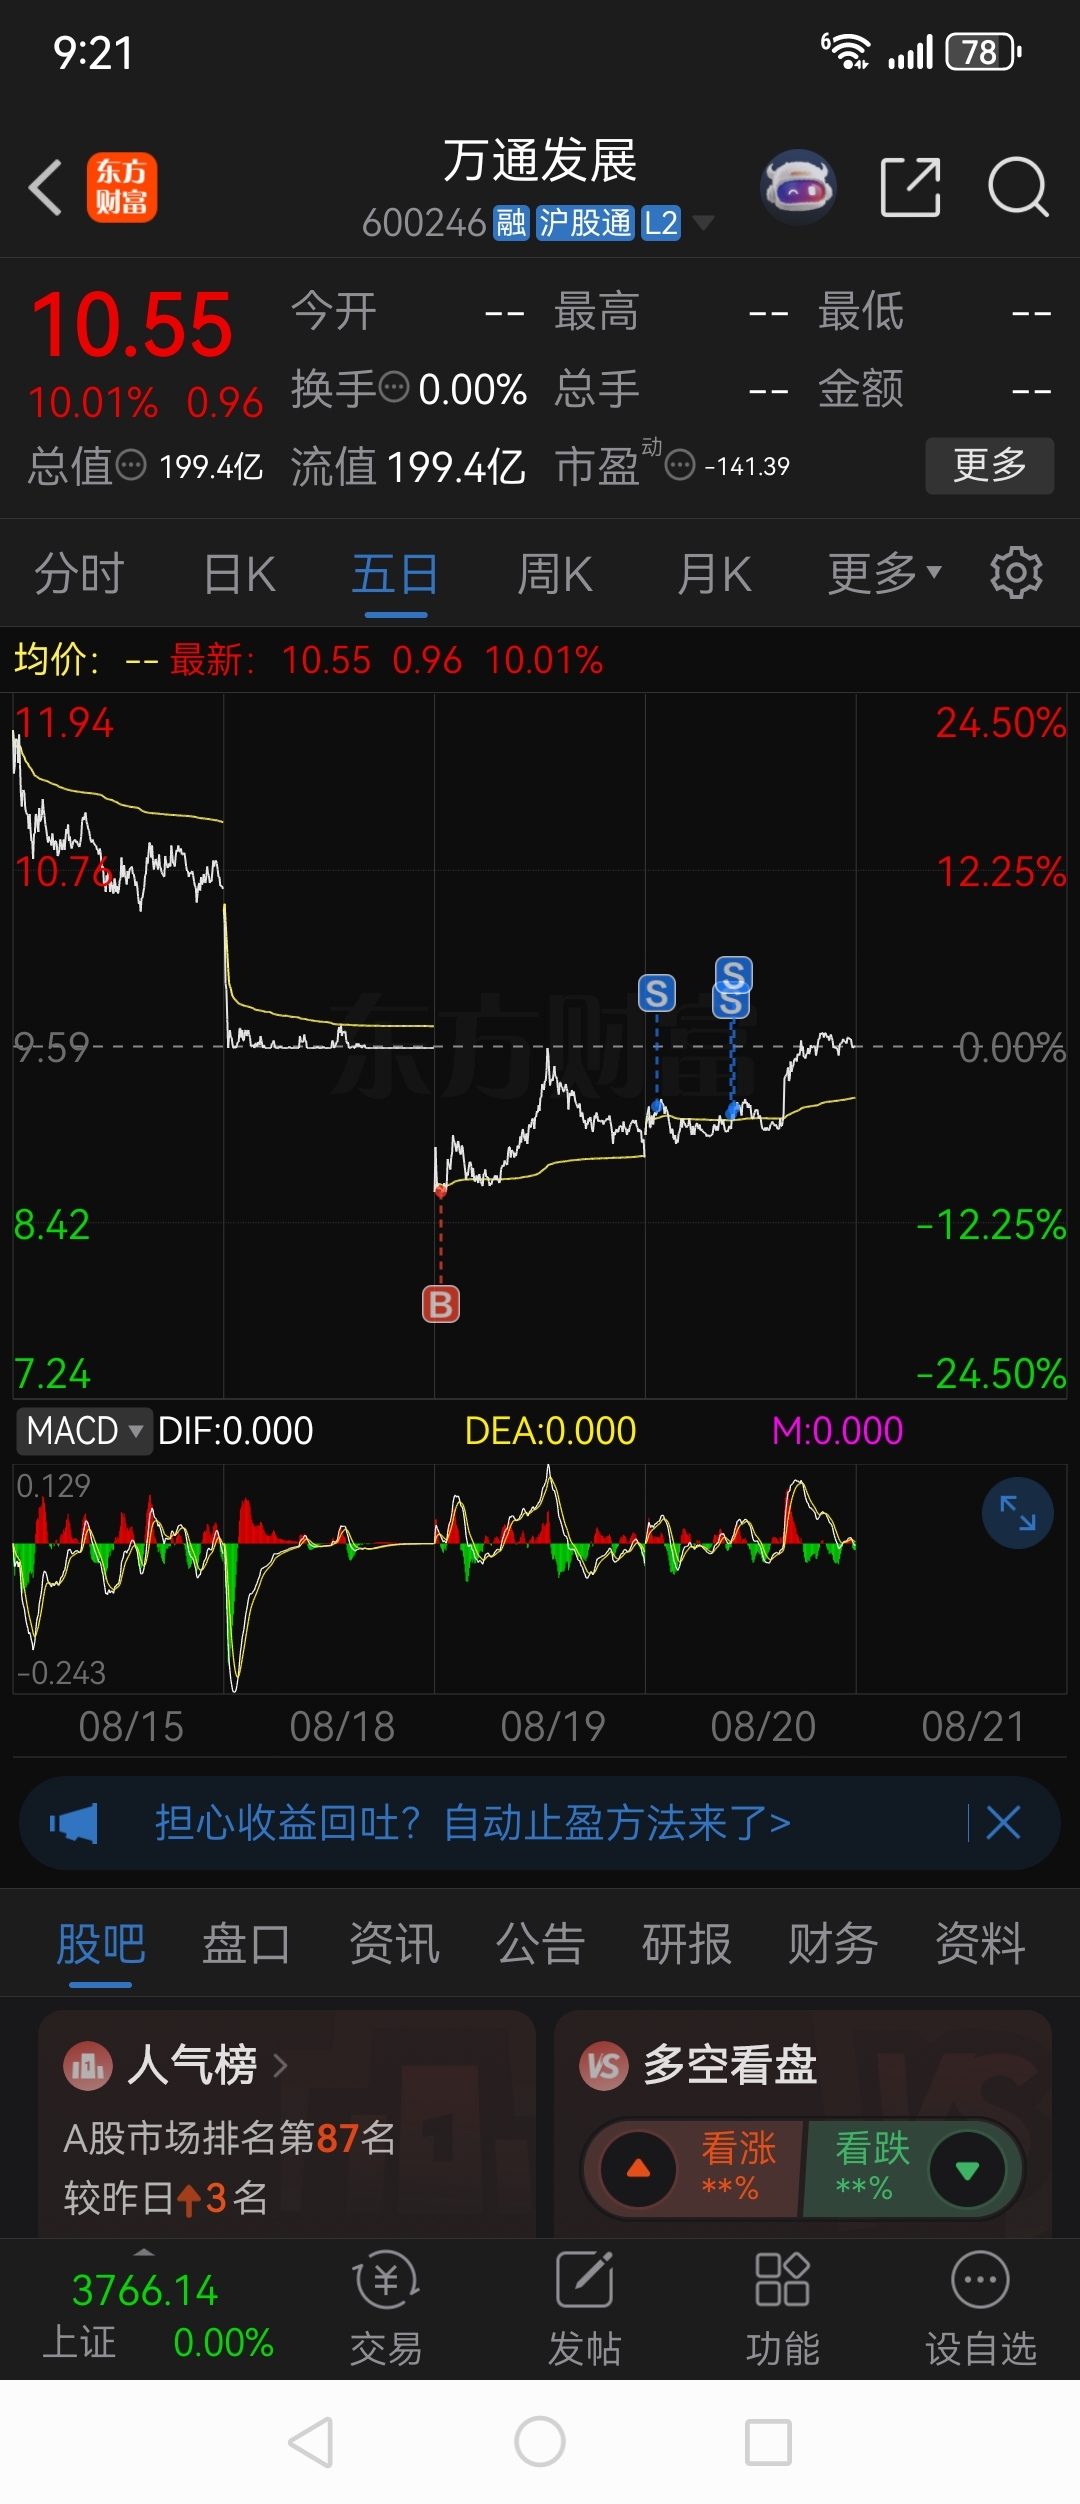
Task: Tap the 人气榜 chart icon
Action: tap(88, 2065)
